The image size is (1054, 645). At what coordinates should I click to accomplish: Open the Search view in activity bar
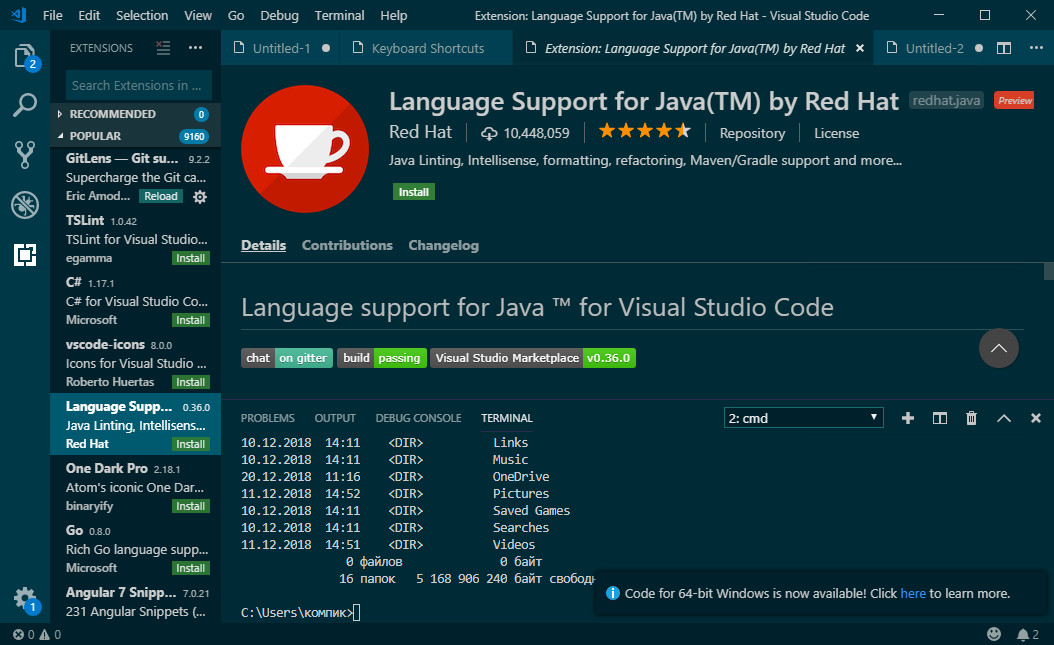pyautogui.click(x=25, y=105)
